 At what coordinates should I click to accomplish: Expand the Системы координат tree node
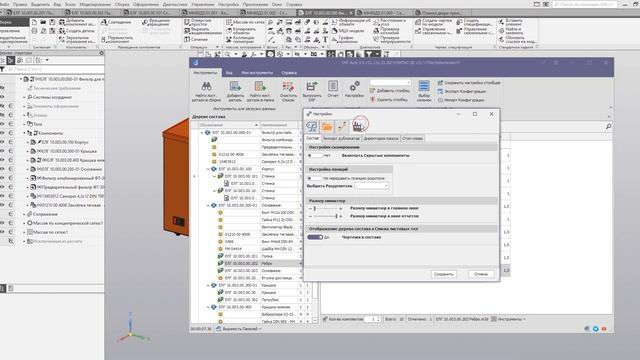point(24,97)
